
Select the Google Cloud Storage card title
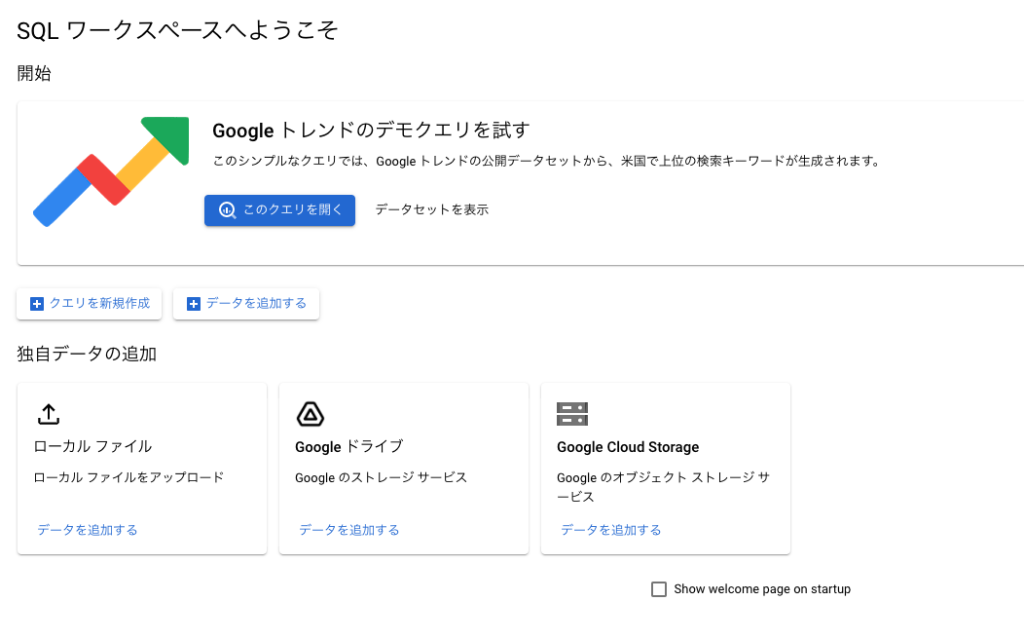627,447
